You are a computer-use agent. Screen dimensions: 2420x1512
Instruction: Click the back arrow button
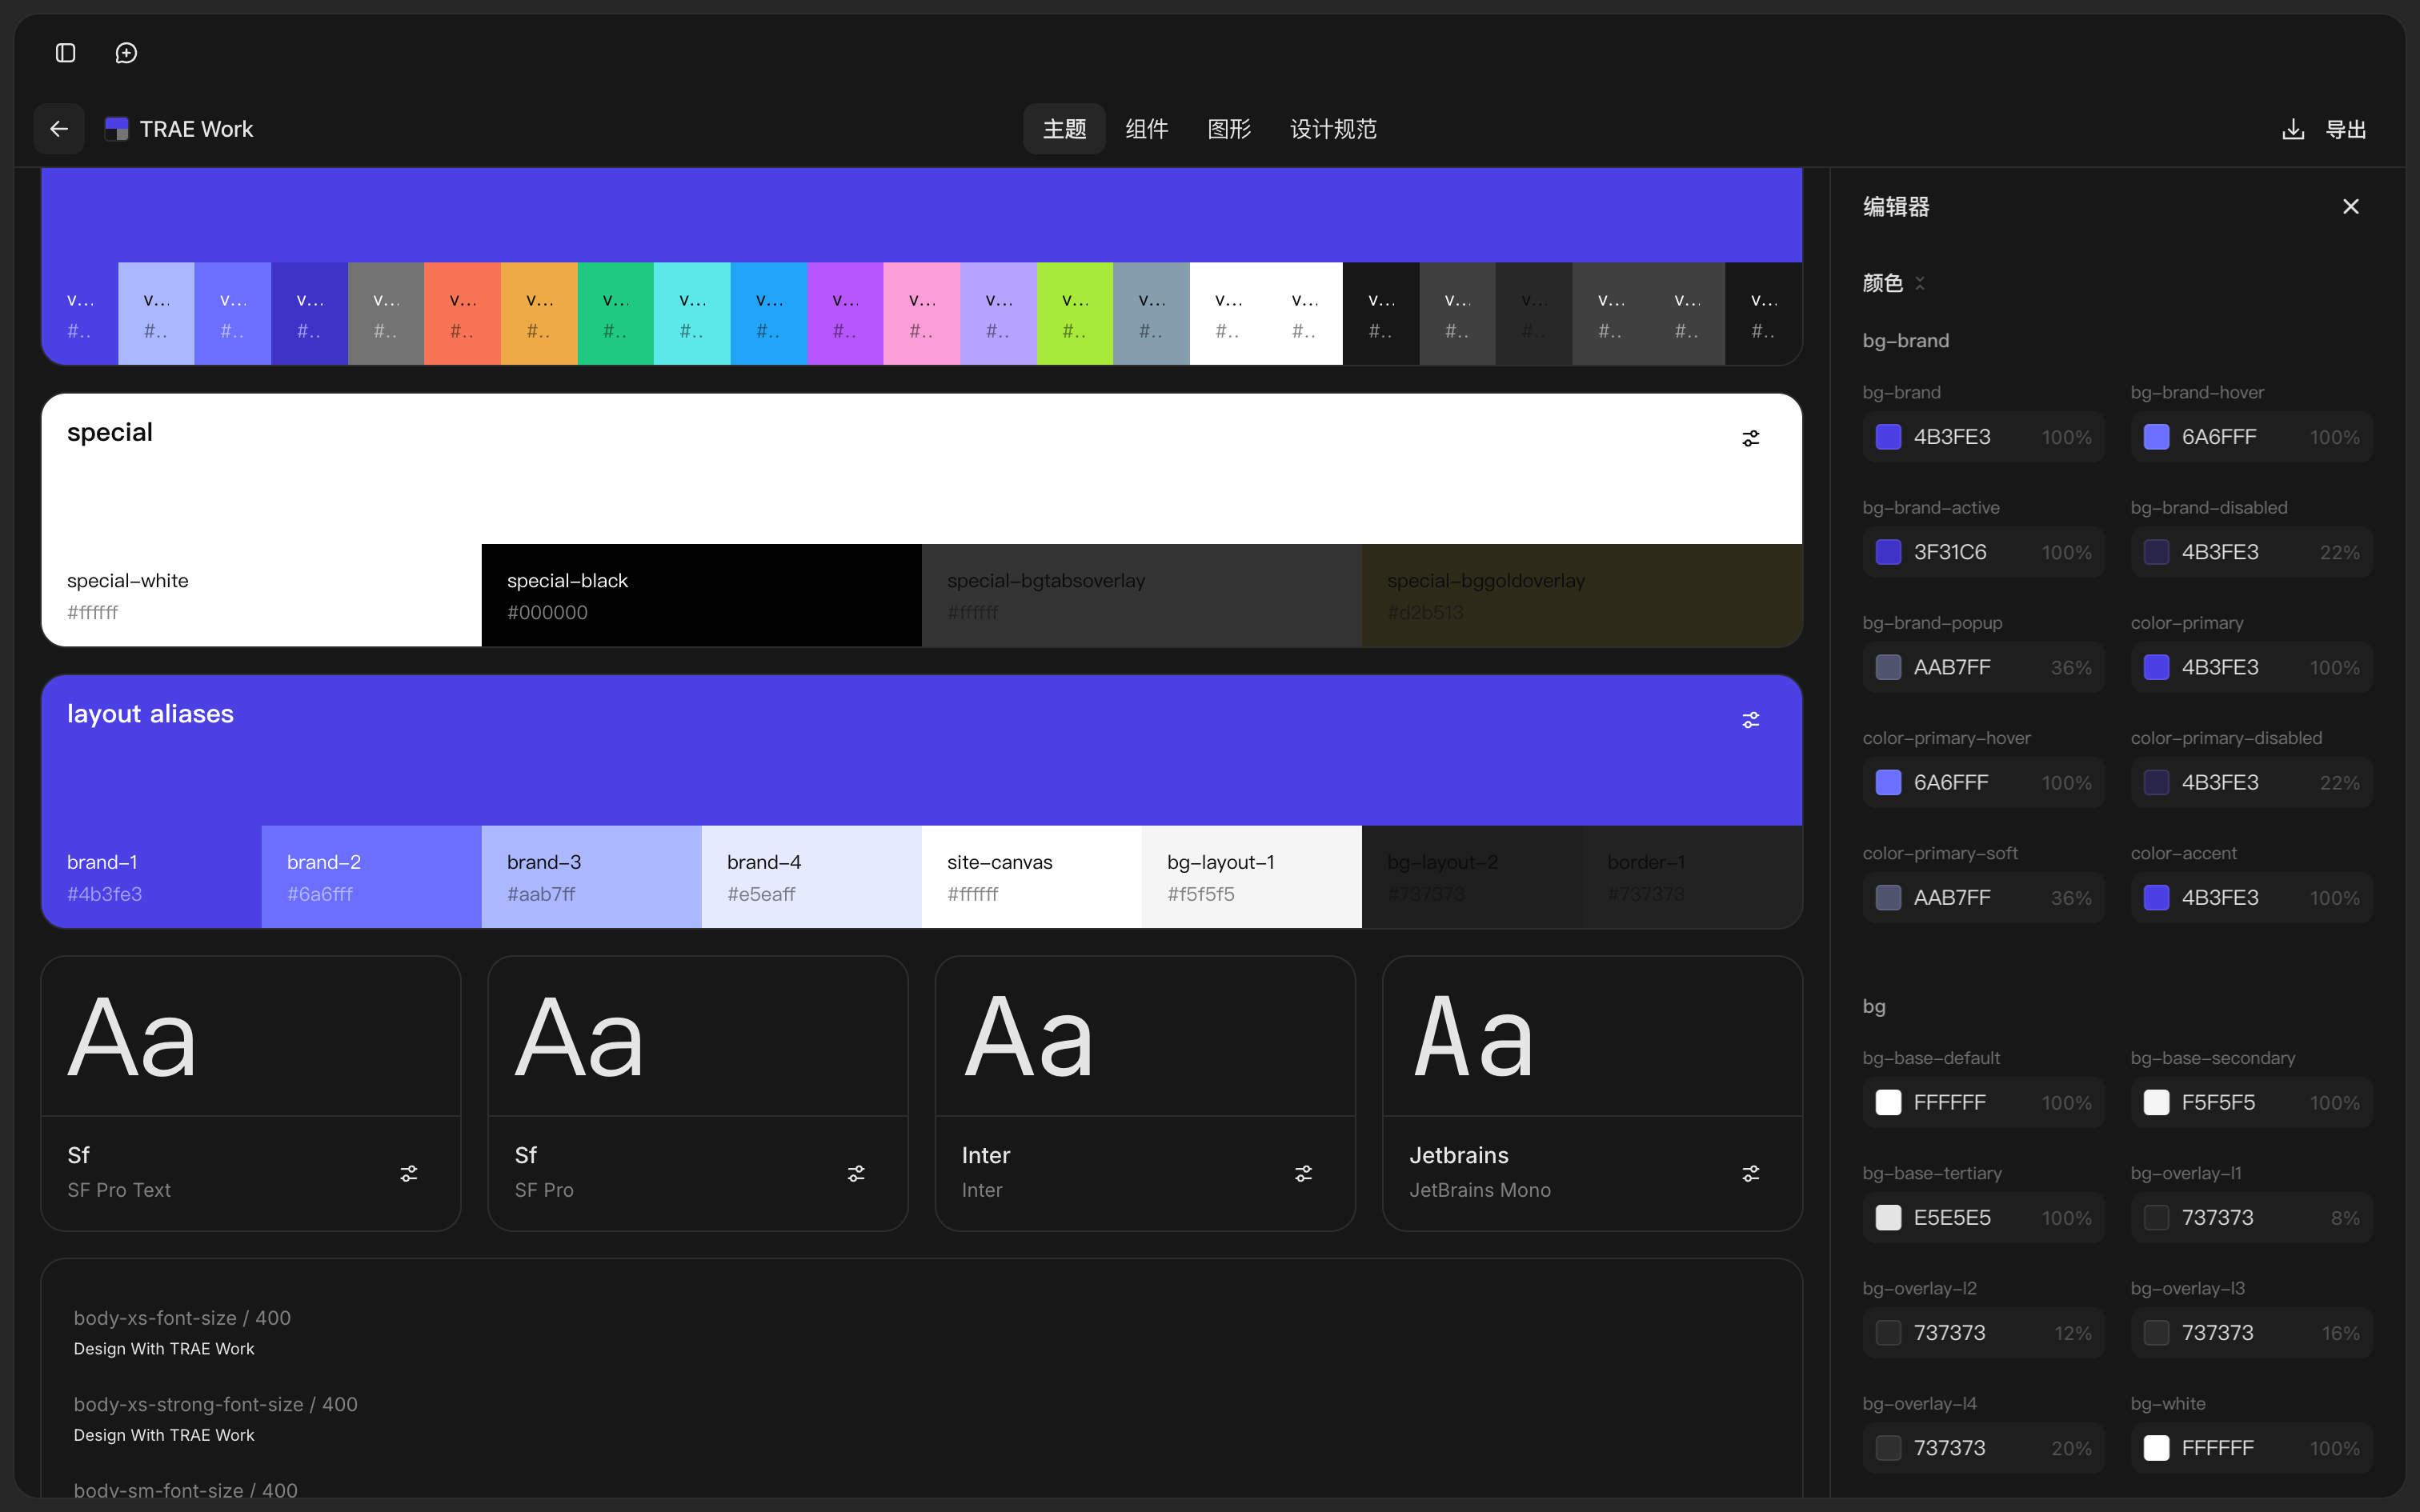[59, 129]
